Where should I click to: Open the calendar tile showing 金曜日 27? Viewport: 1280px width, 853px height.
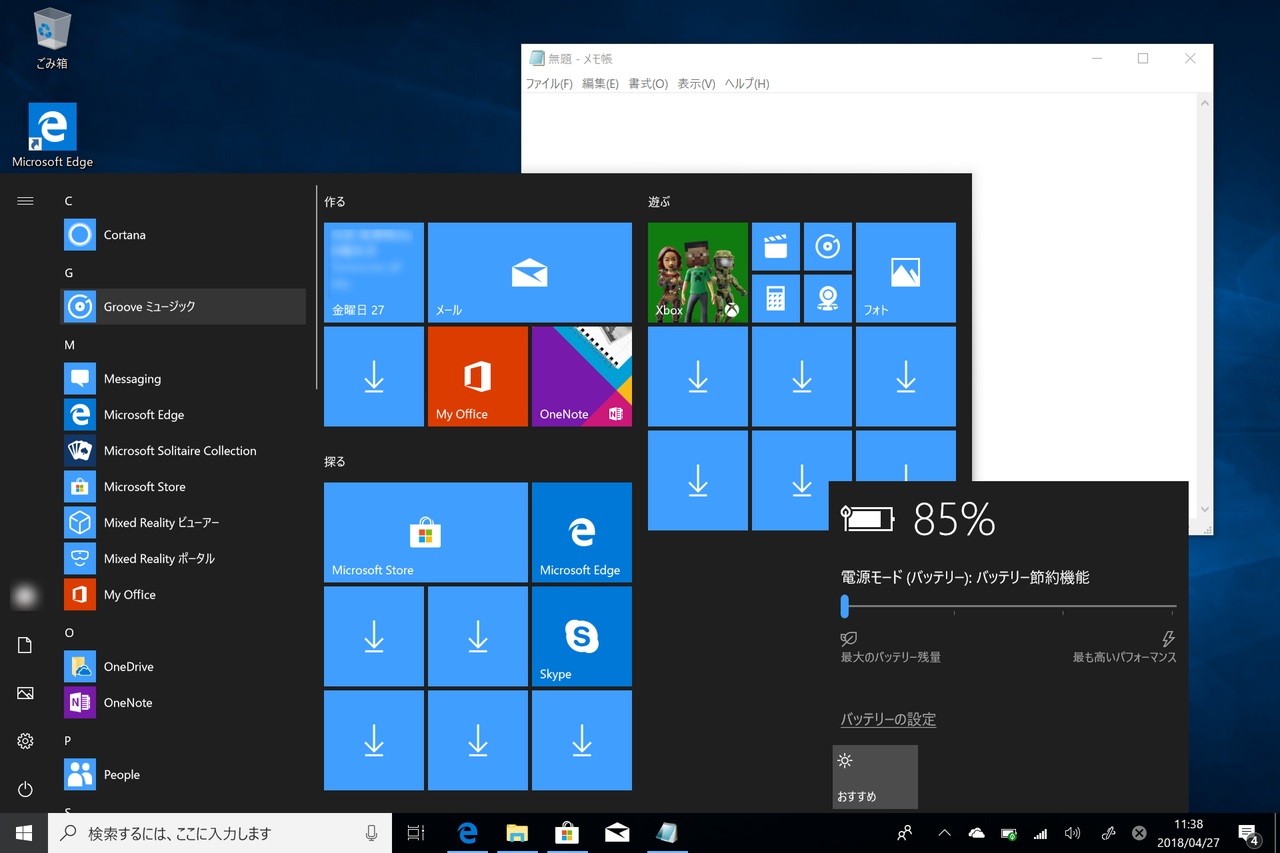[x=374, y=273]
